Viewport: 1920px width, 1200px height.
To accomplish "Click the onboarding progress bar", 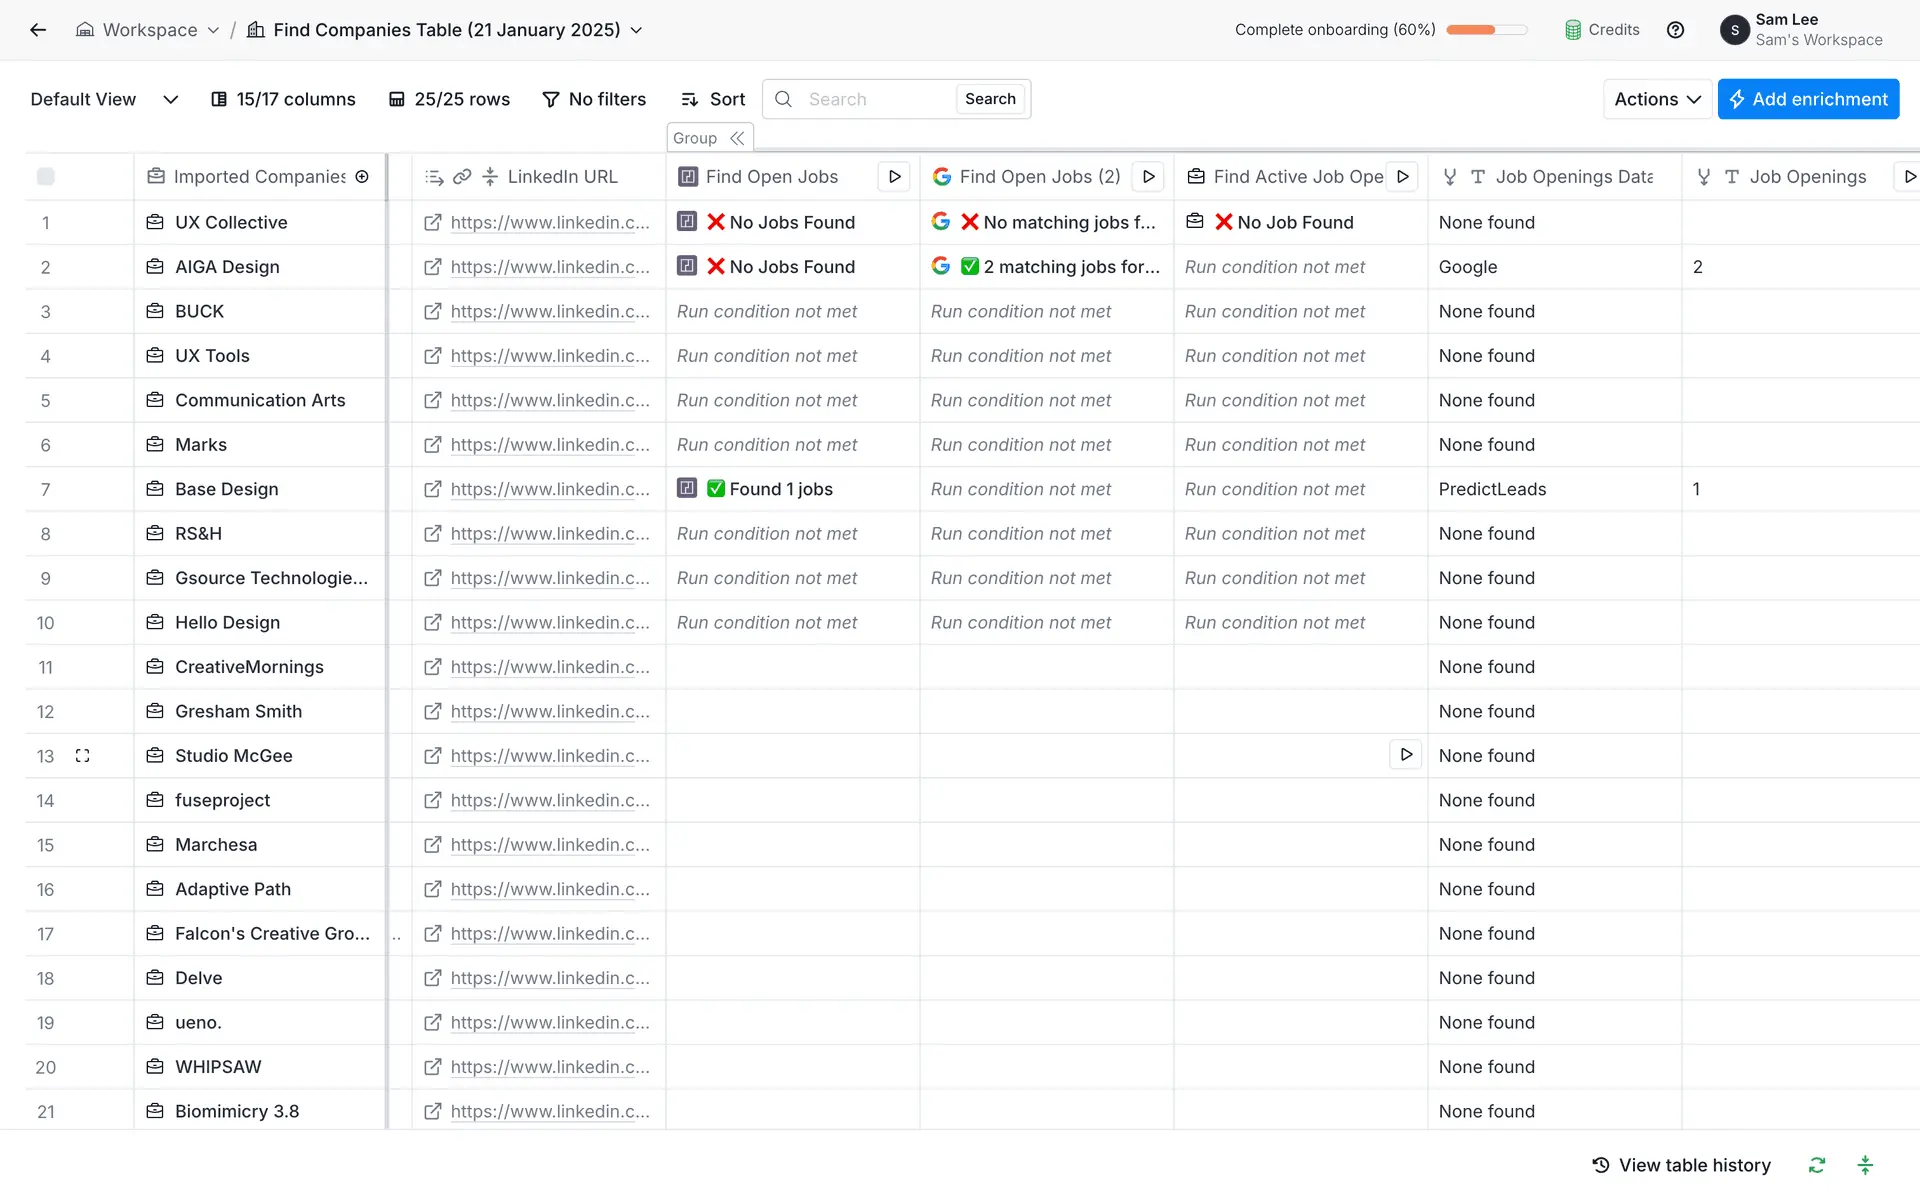I will 1486,30.
